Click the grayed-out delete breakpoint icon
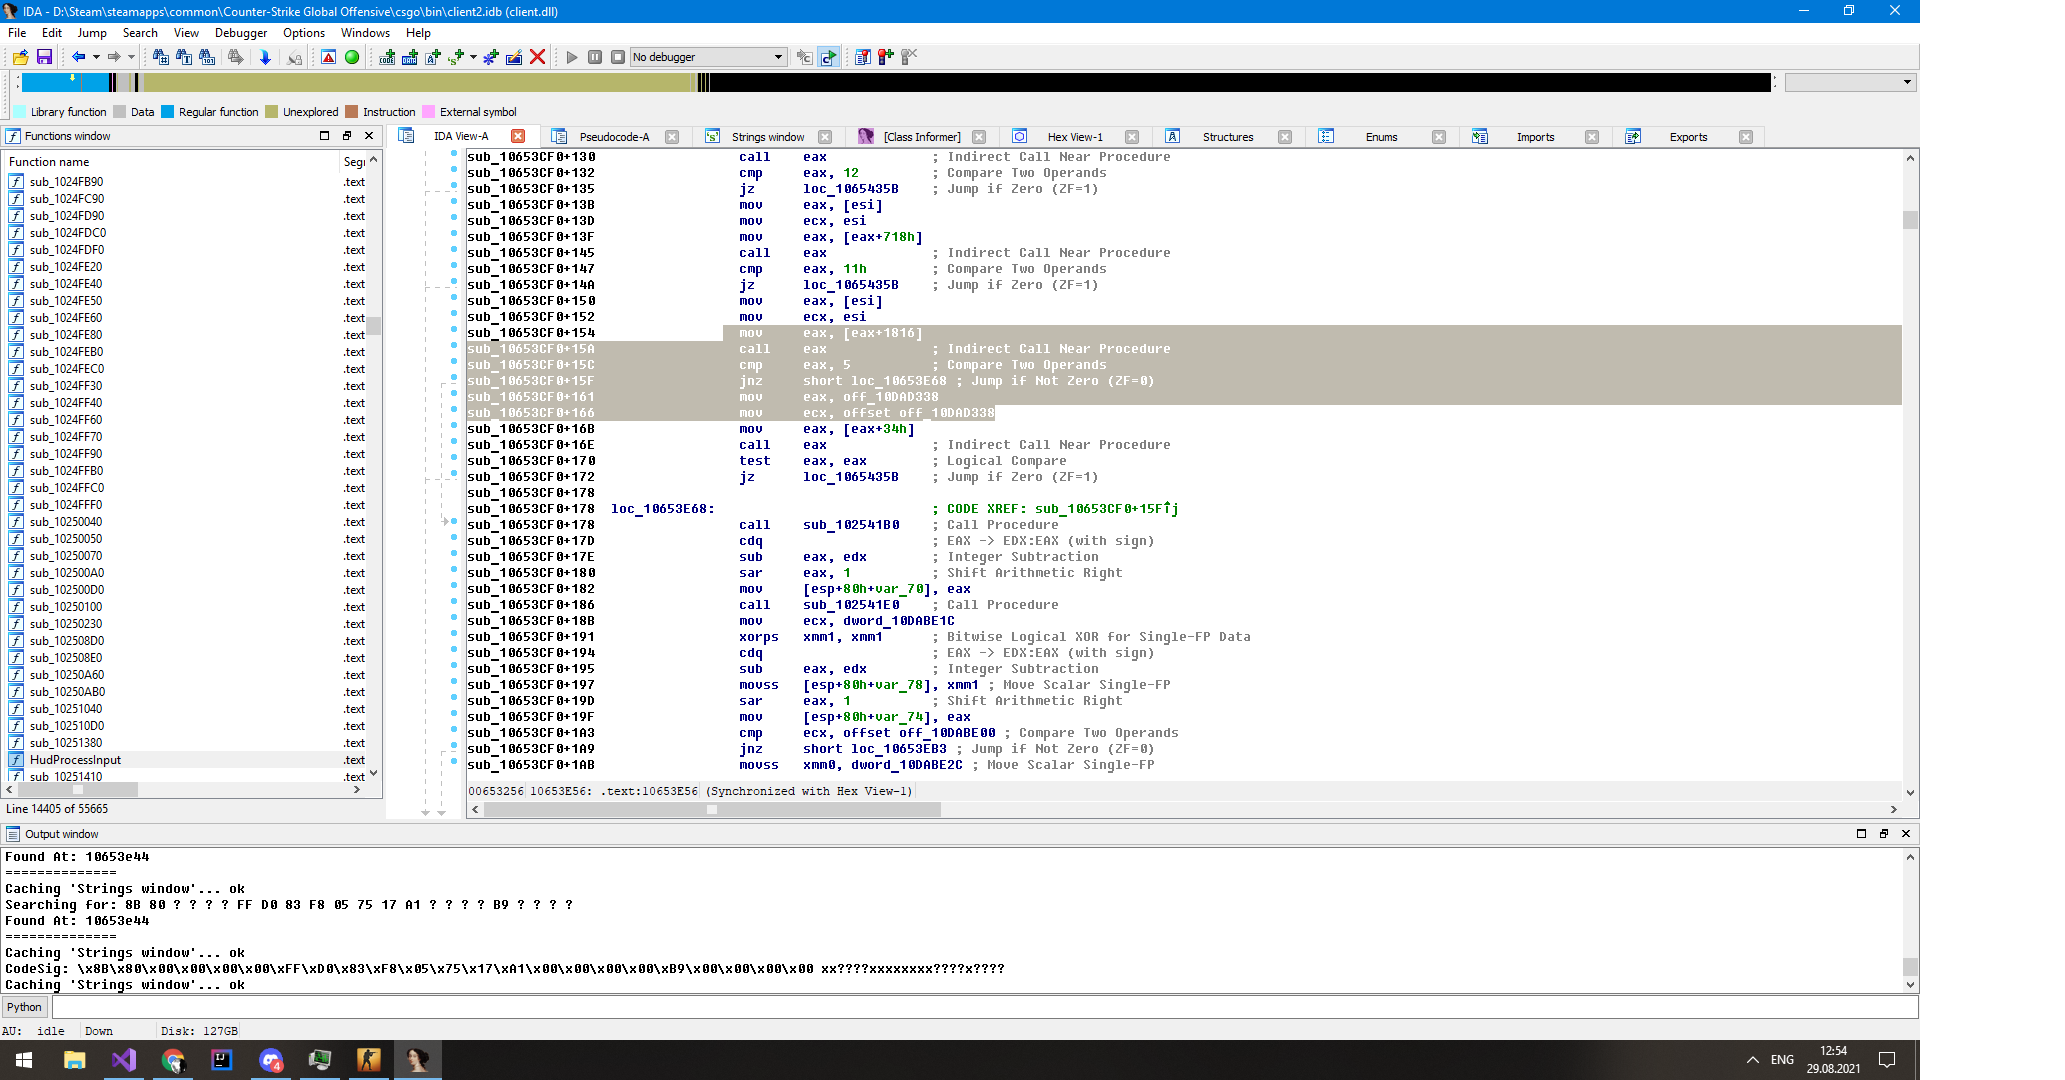Image resolution: width=2065 pixels, height=1080 pixels. click(x=908, y=57)
